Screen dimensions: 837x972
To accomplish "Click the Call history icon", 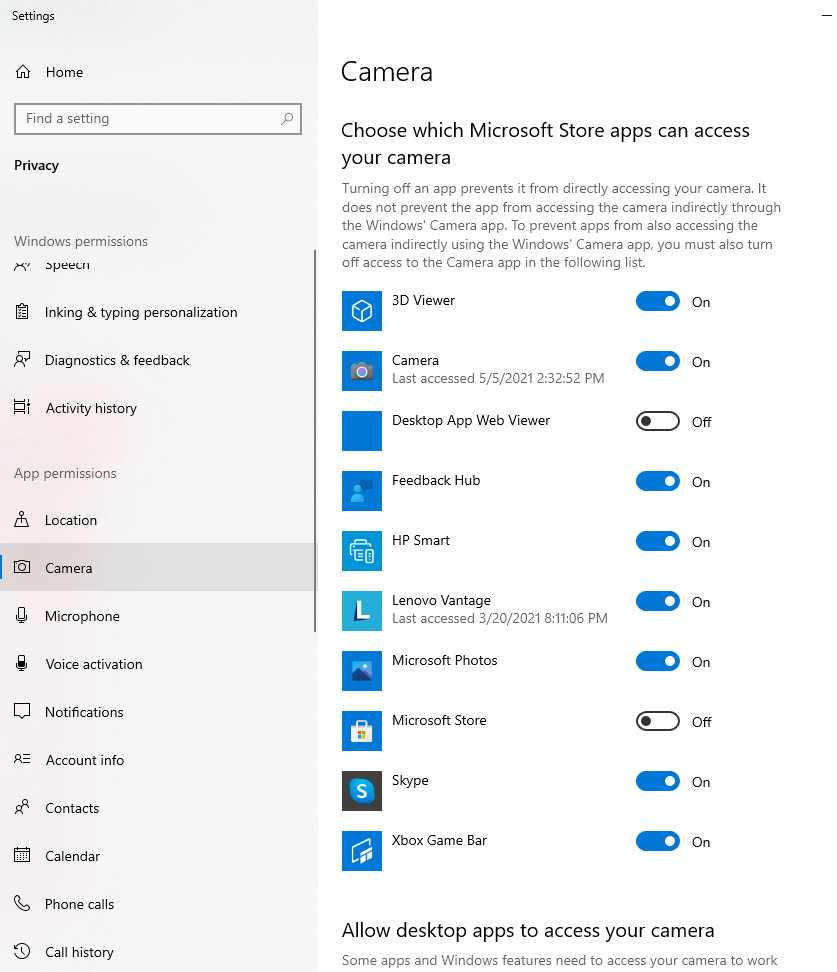I will click(22, 951).
